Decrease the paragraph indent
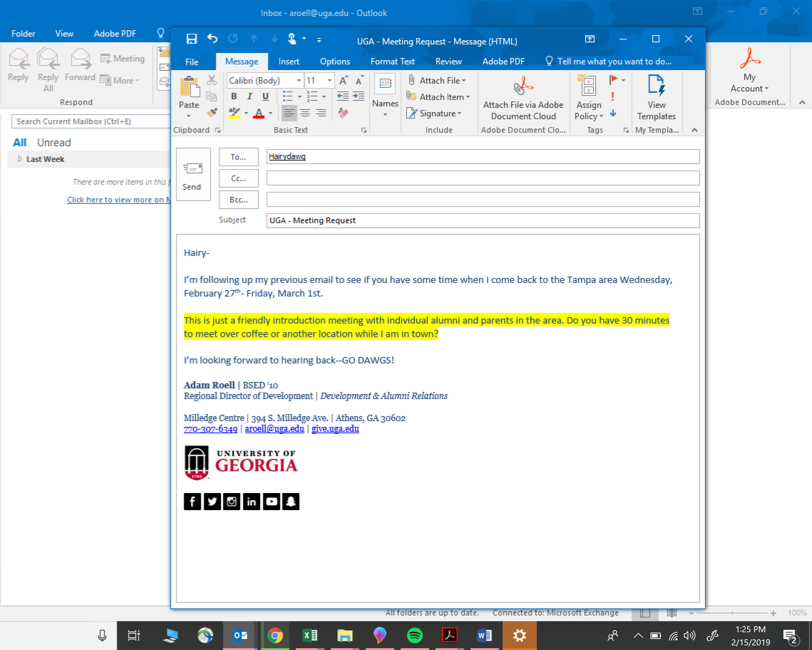The width and height of the screenshot is (812, 650). tap(342, 96)
